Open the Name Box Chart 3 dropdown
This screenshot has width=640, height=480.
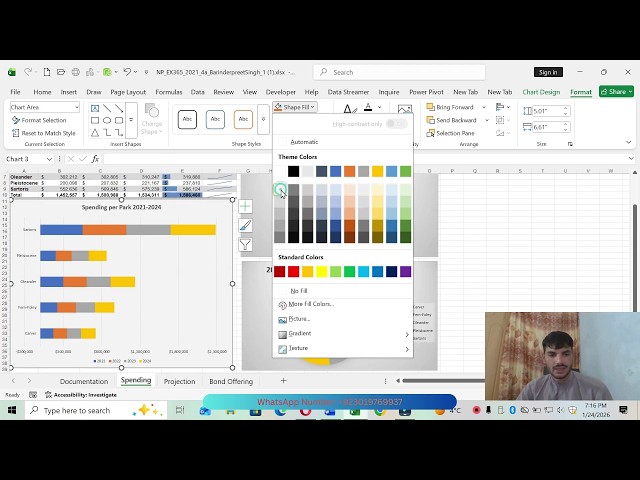[49, 159]
